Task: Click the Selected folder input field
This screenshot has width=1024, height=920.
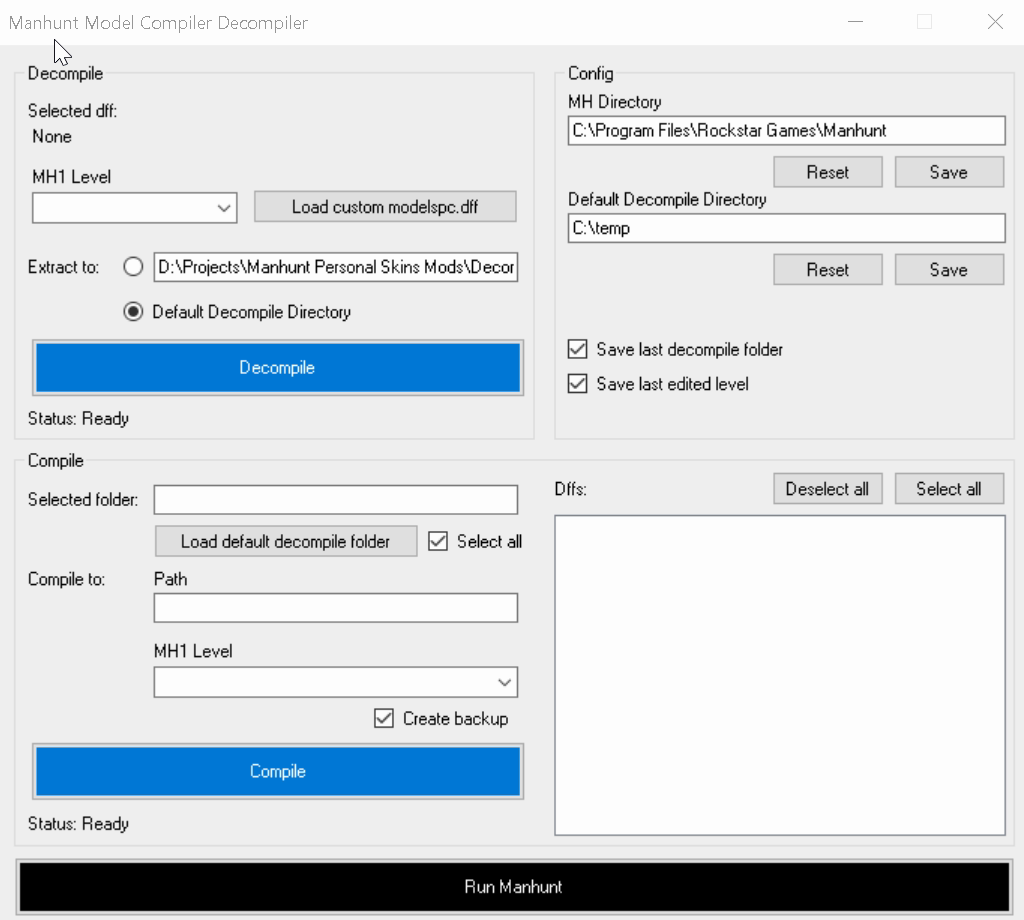Action: [336, 500]
